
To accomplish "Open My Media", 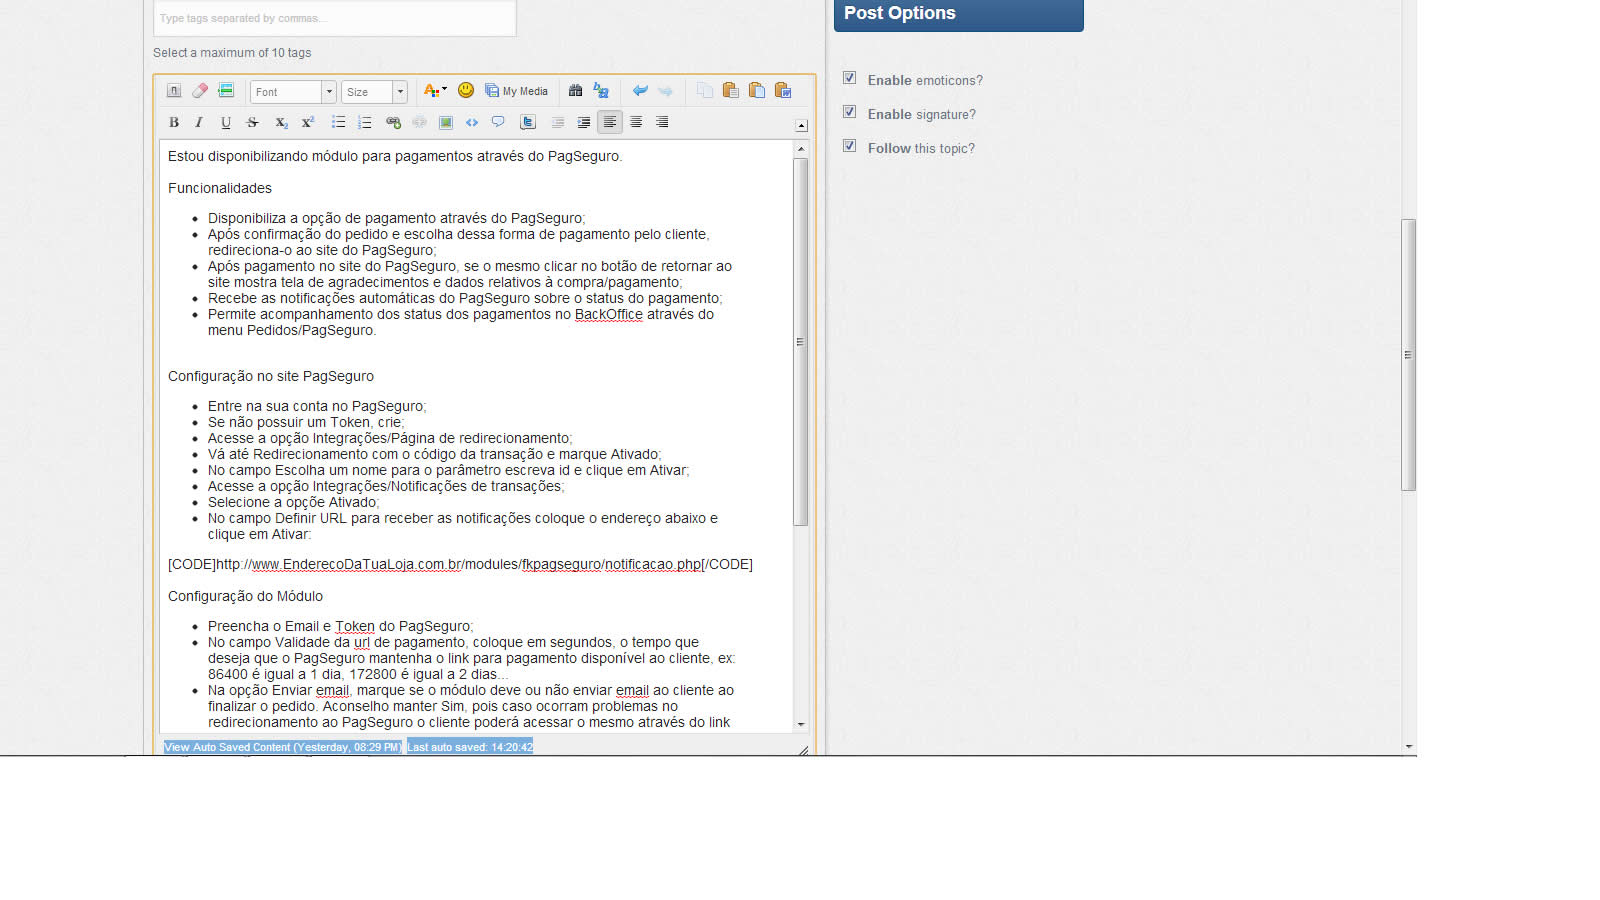I will (517, 91).
